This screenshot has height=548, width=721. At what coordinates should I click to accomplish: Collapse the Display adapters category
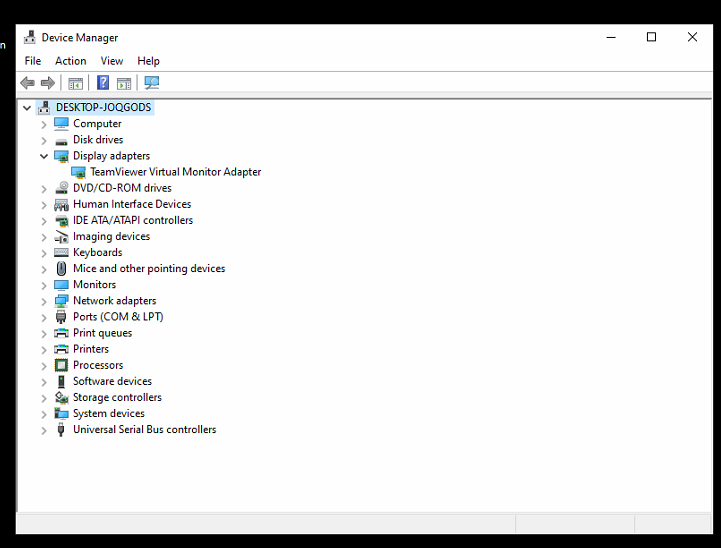coord(44,156)
